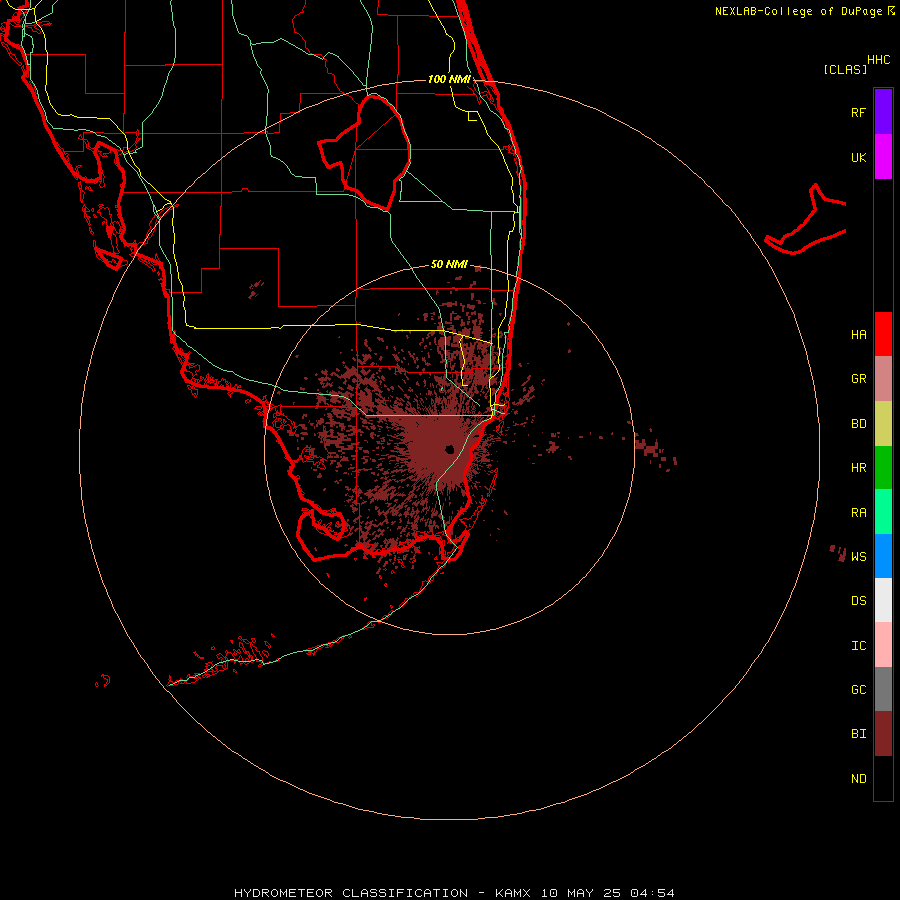Click the UK legend label
The width and height of the screenshot is (900, 900).
coord(858,157)
